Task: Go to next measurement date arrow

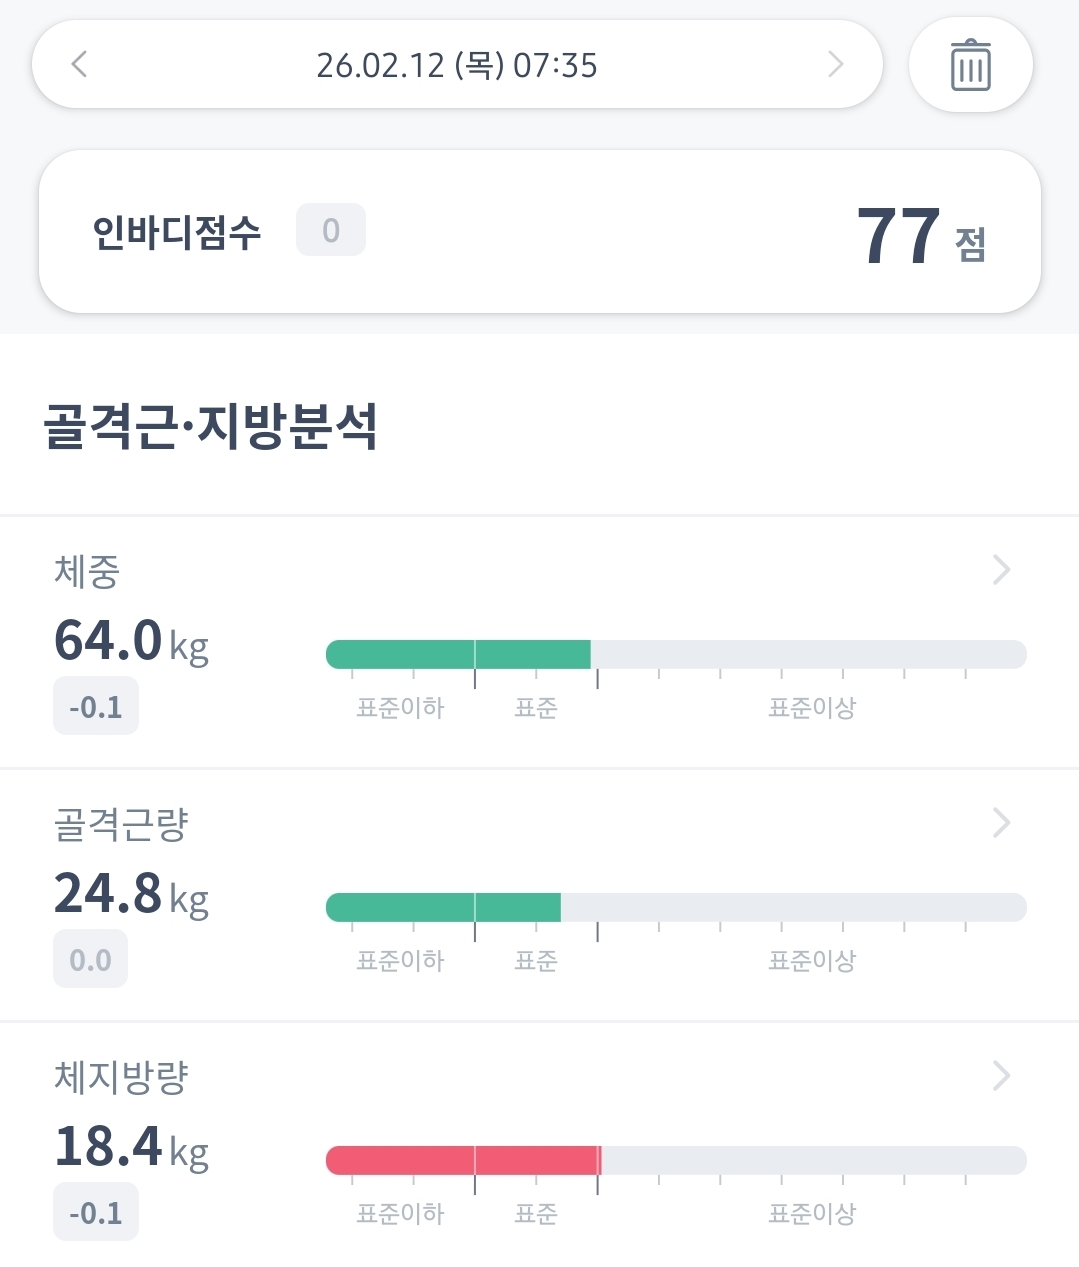Action: point(836,65)
